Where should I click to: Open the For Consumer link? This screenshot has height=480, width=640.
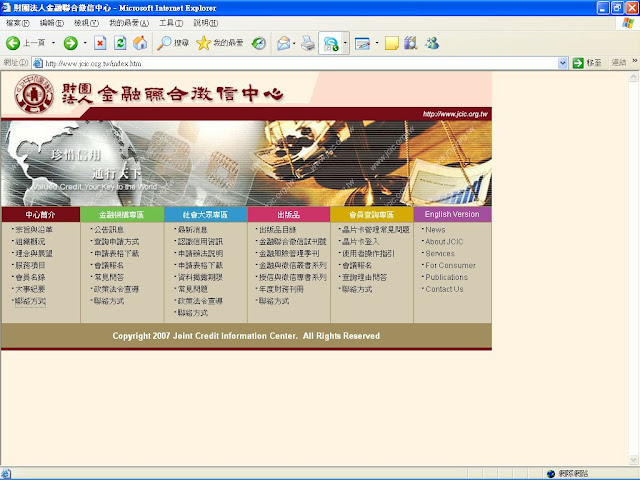pyautogui.click(x=450, y=265)
